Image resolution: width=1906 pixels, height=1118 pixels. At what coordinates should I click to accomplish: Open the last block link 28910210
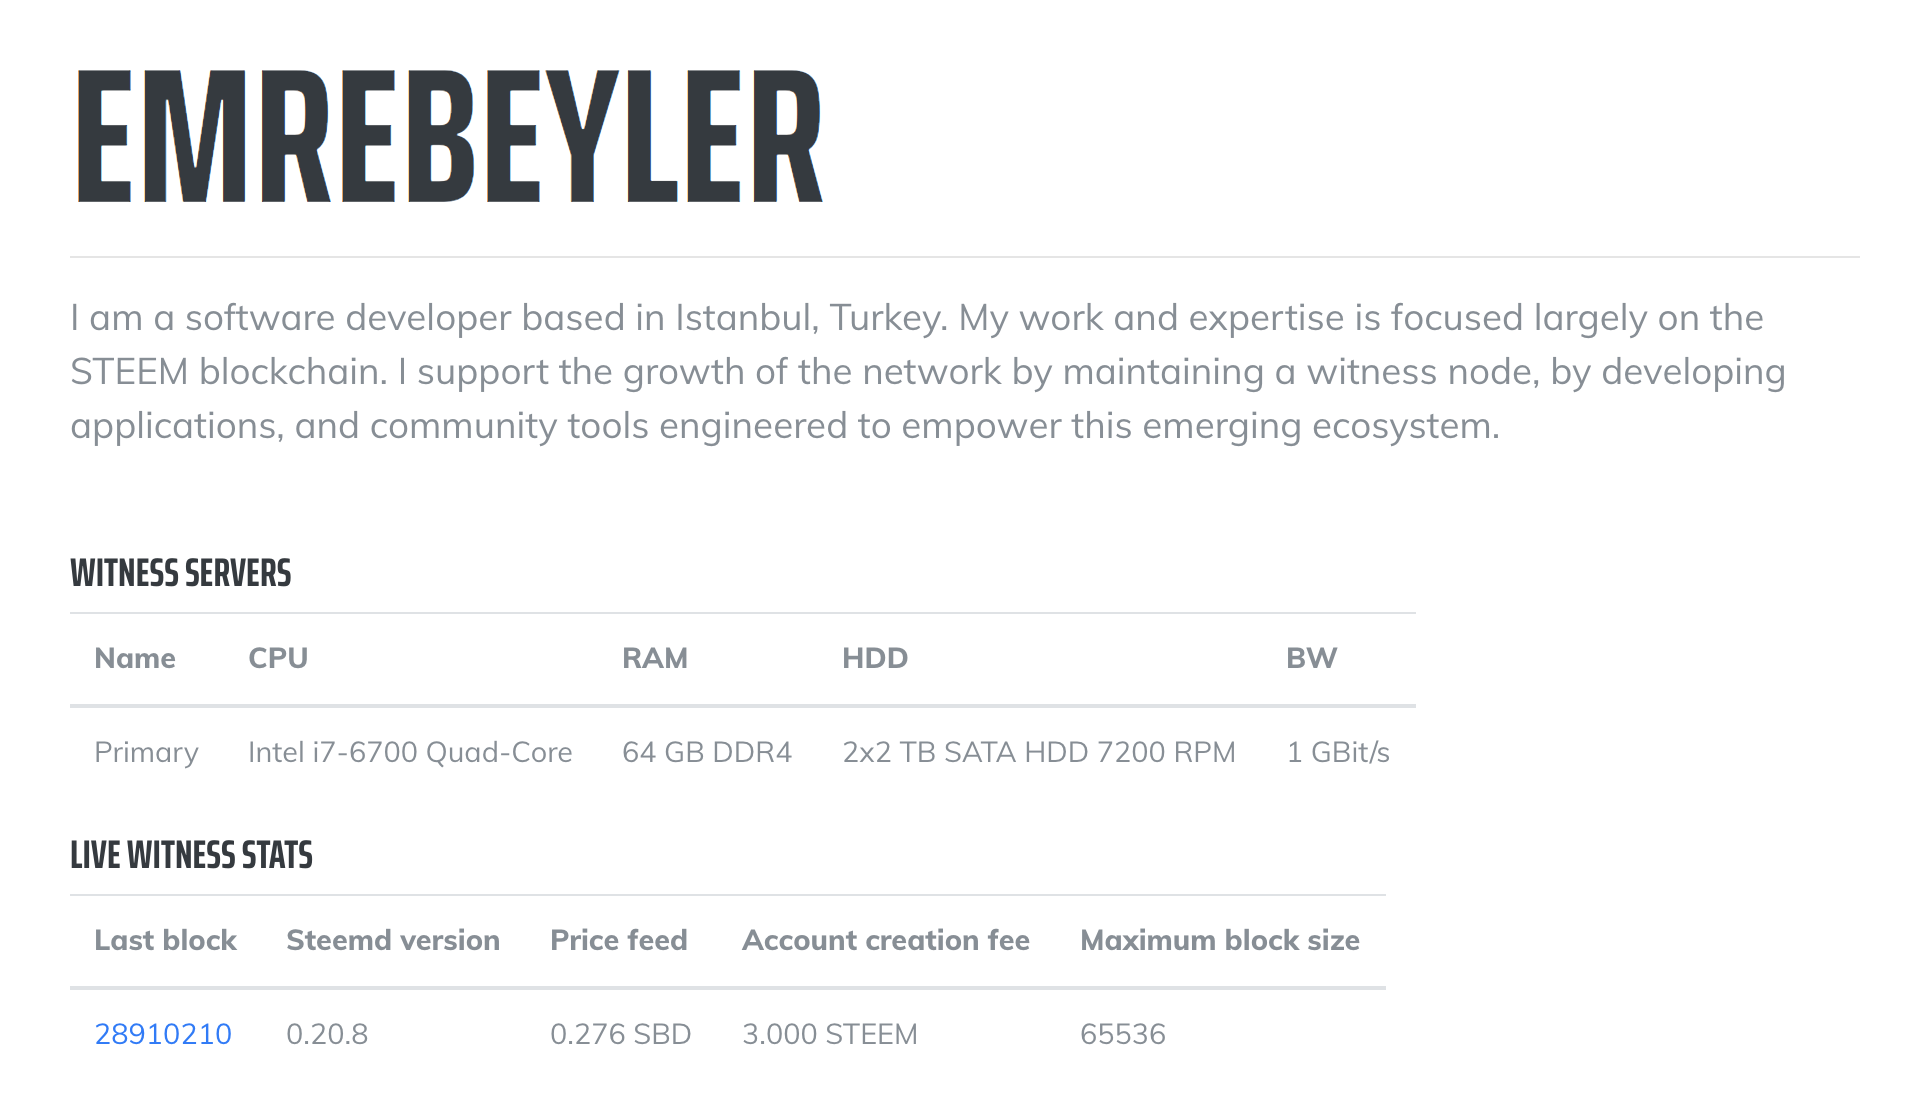[163, 1034]
